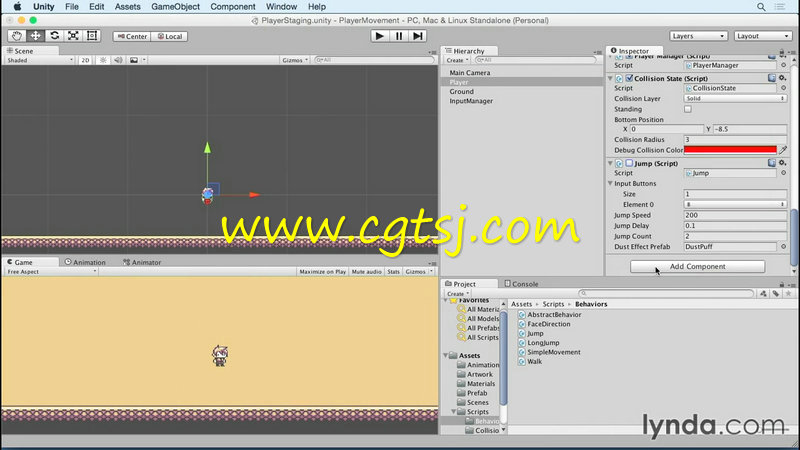Collapse Input Buttons array
This screenshot has height=450, width=800.
pos(610,183)
